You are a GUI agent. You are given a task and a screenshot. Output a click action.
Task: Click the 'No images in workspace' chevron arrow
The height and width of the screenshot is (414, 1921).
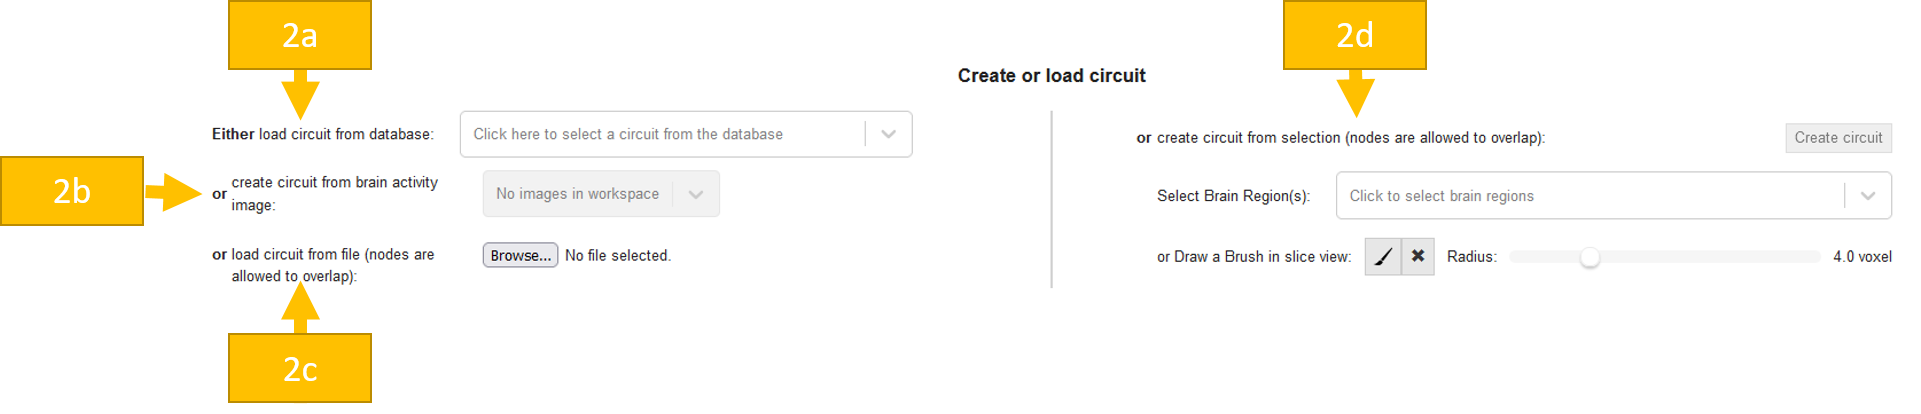pyautogui.click(x=696, y=194)
